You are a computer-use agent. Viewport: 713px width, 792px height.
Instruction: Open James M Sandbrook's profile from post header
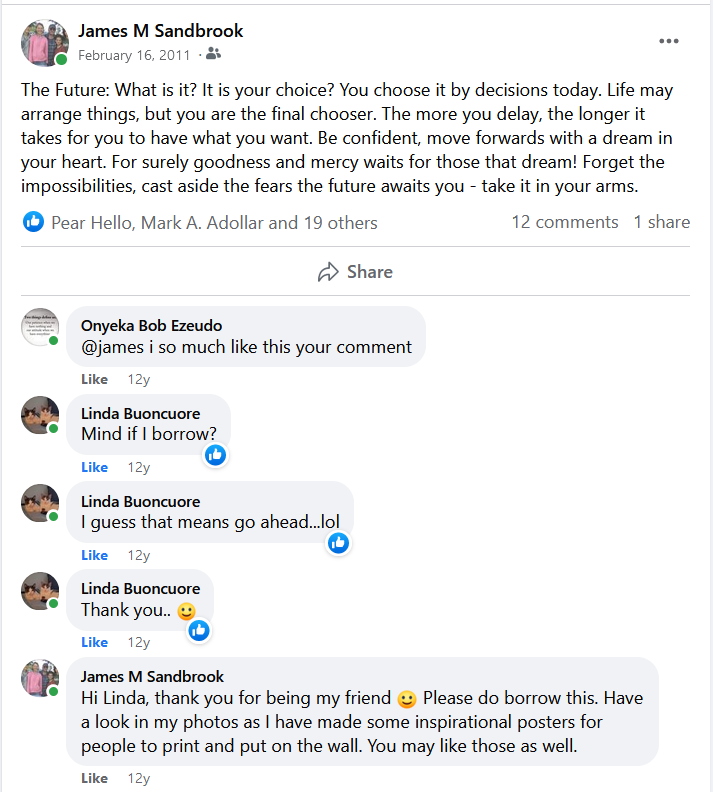160,31
